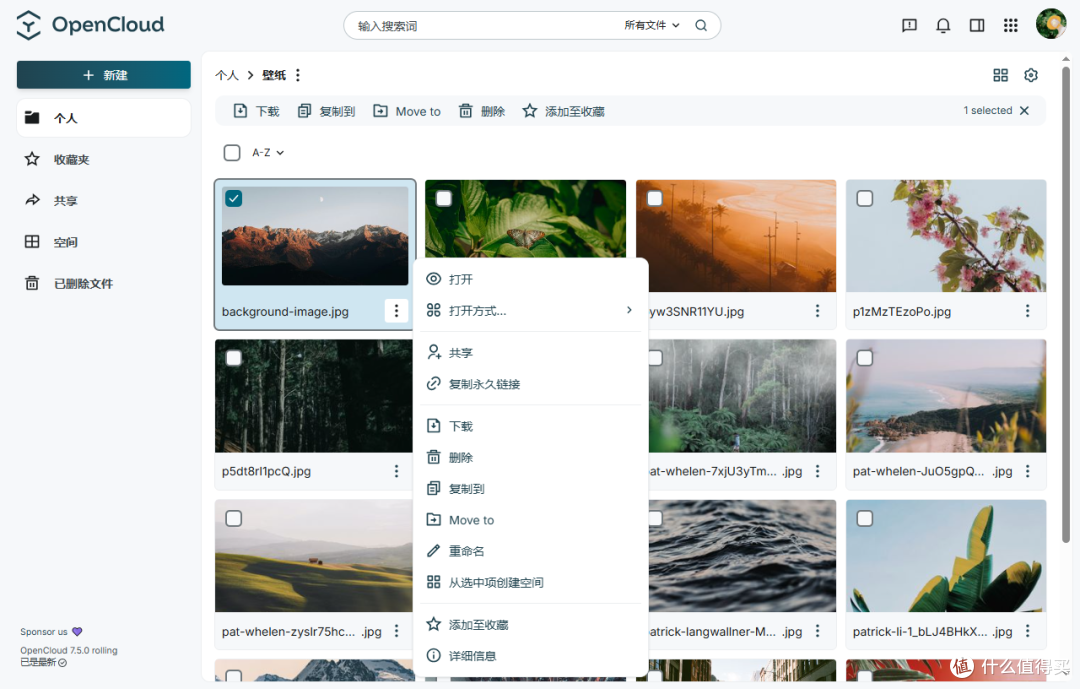
Task: Check the yw3SNR11YU.jpg checkbox
Action: click(x=655, y=198)
